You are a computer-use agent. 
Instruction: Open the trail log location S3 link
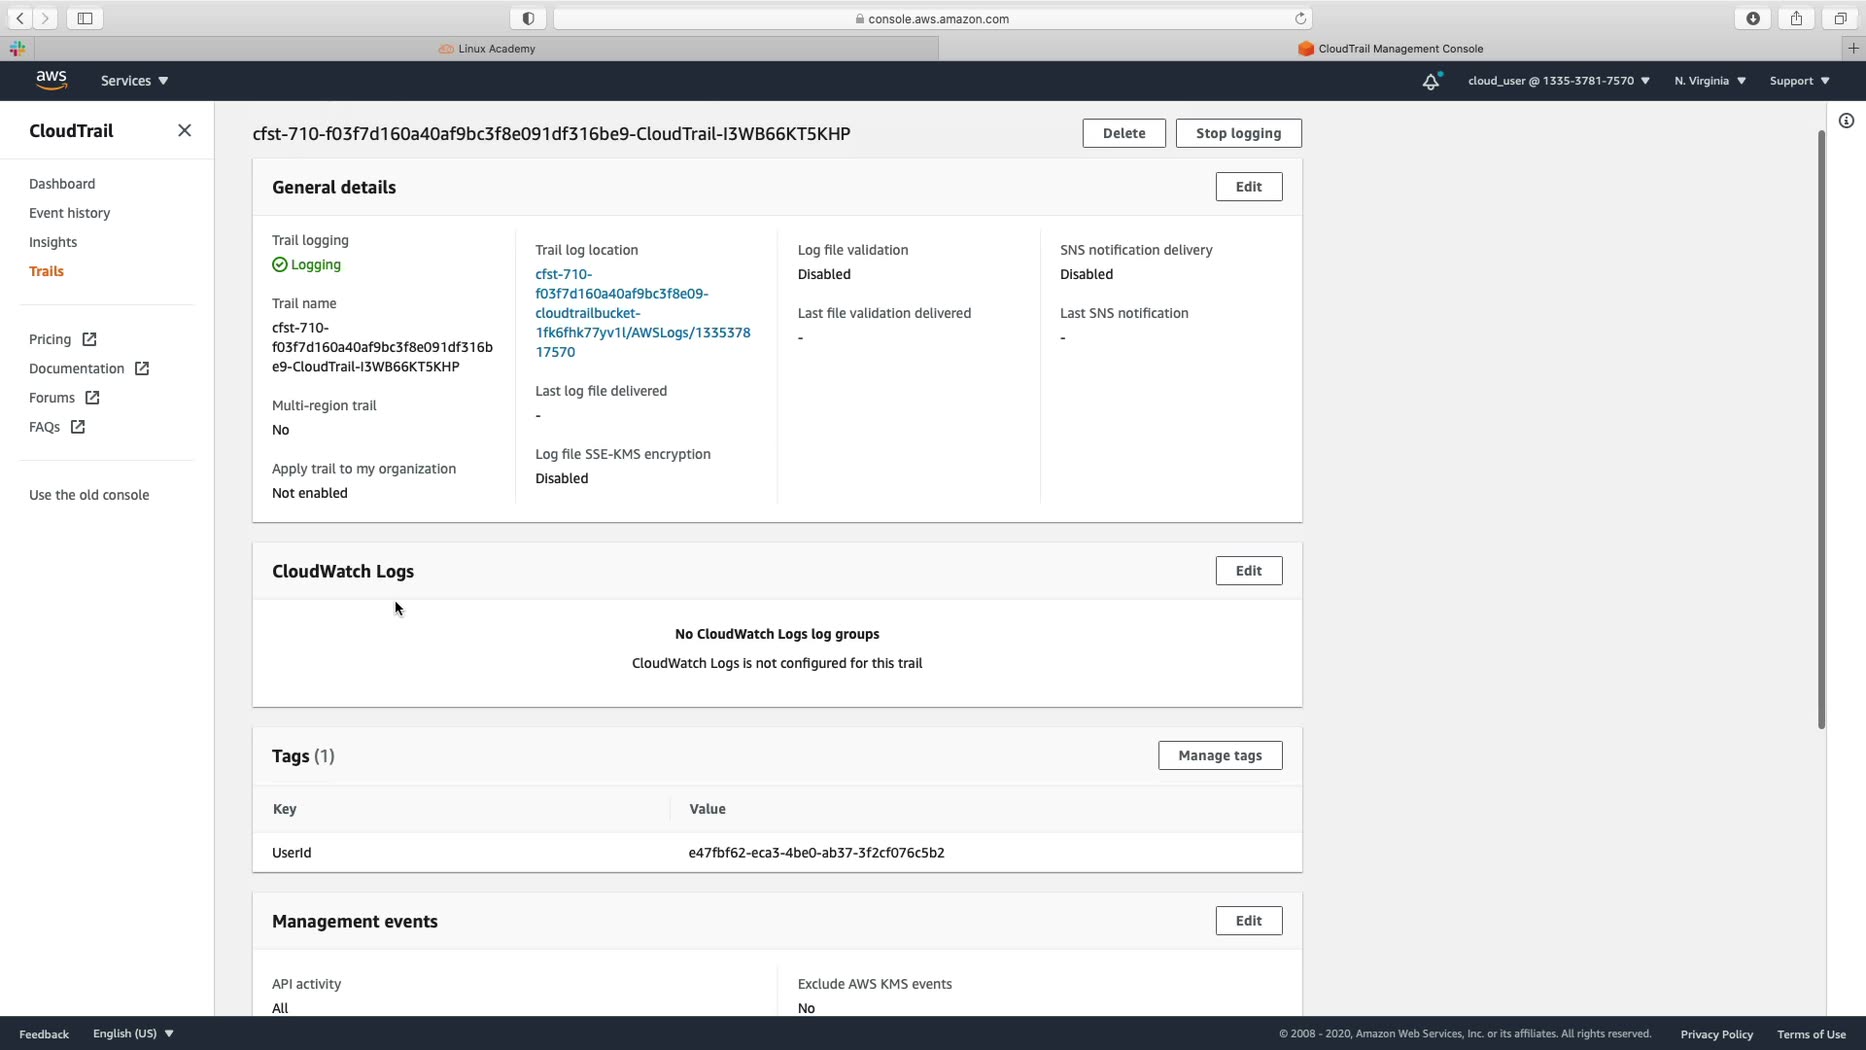pos(643,313)
